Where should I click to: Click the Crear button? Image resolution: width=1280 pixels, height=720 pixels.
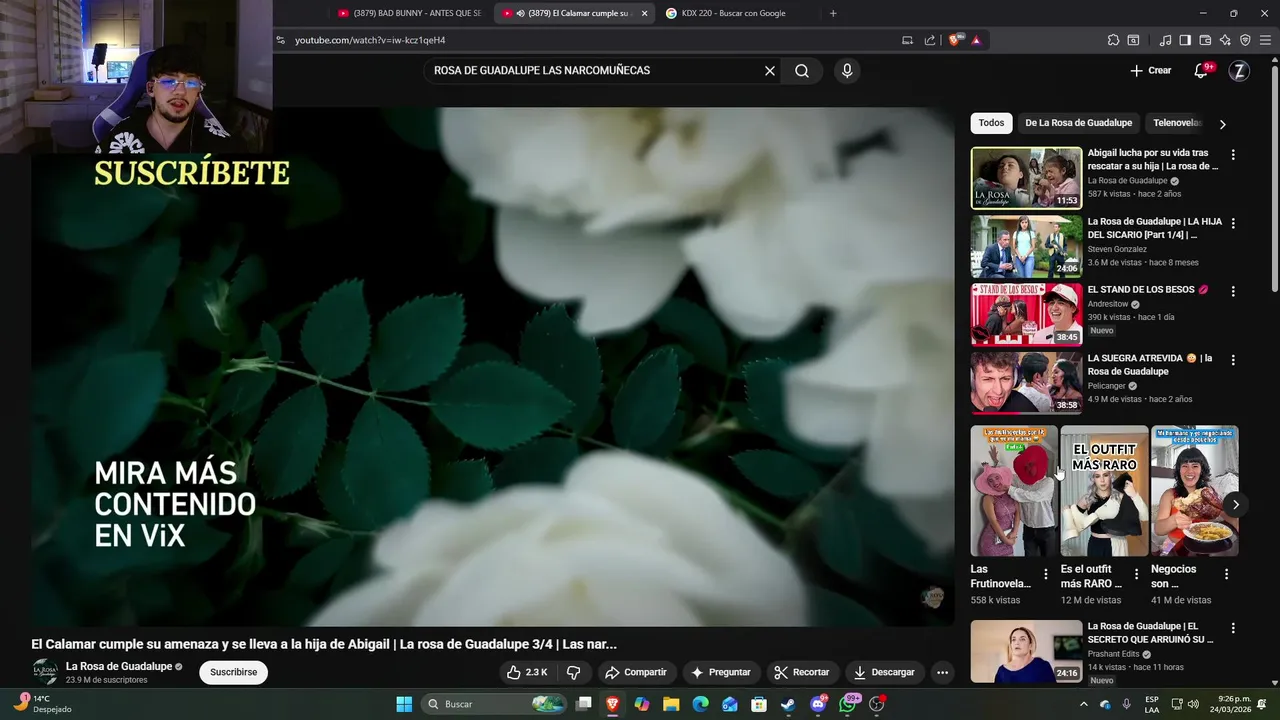[x=1150, y=71]
